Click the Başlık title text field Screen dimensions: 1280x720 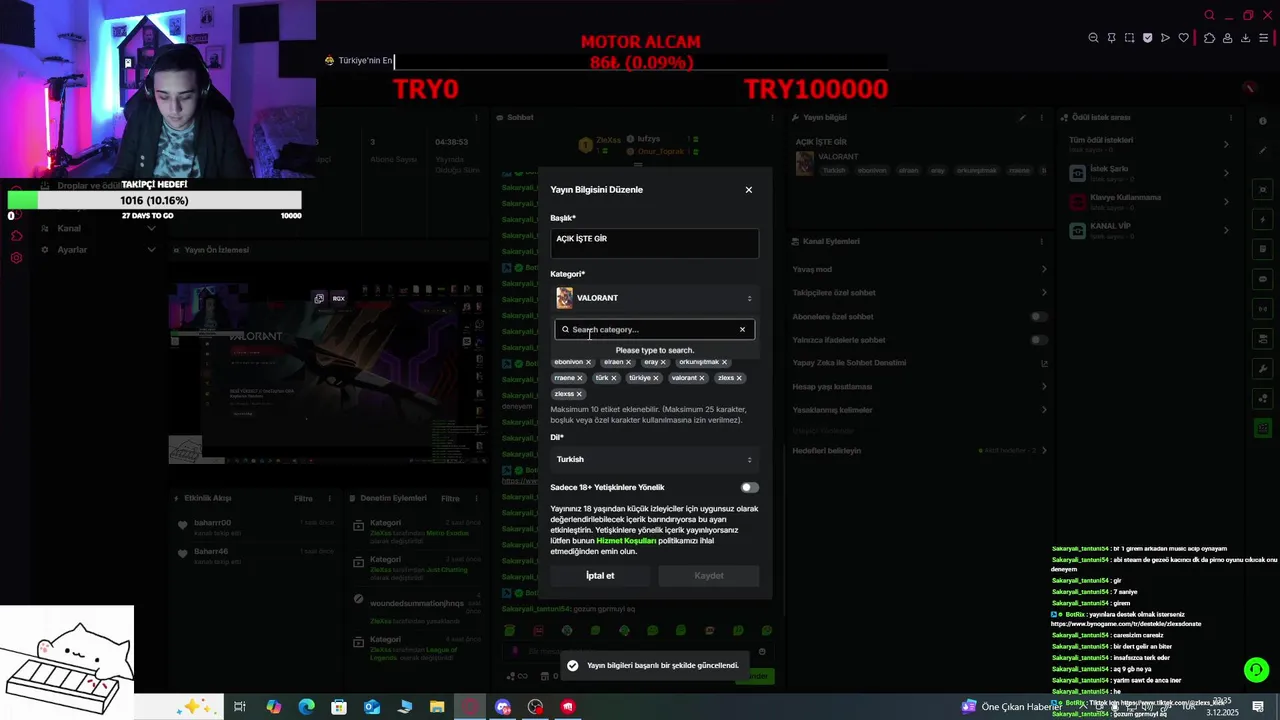[654, 243]
